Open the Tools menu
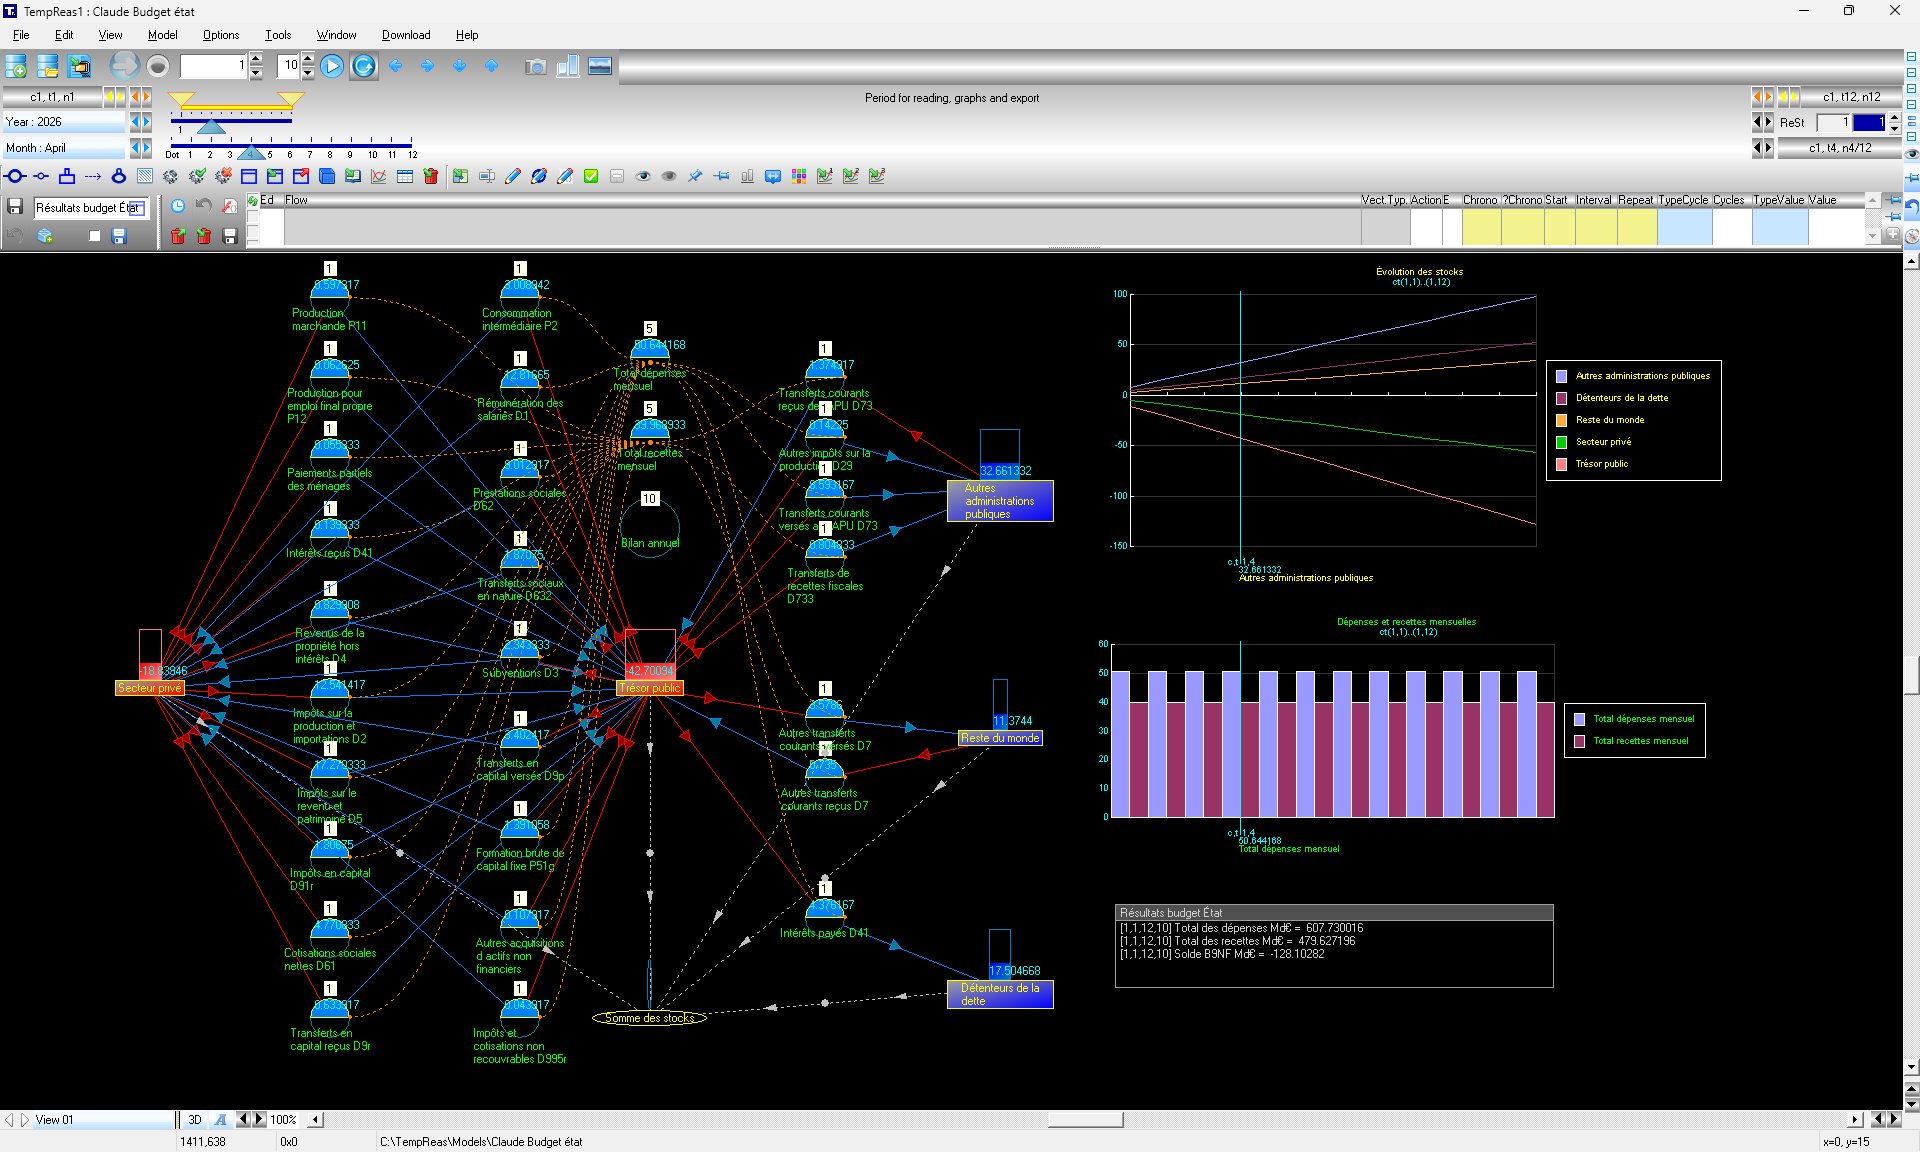 (278, 35)
